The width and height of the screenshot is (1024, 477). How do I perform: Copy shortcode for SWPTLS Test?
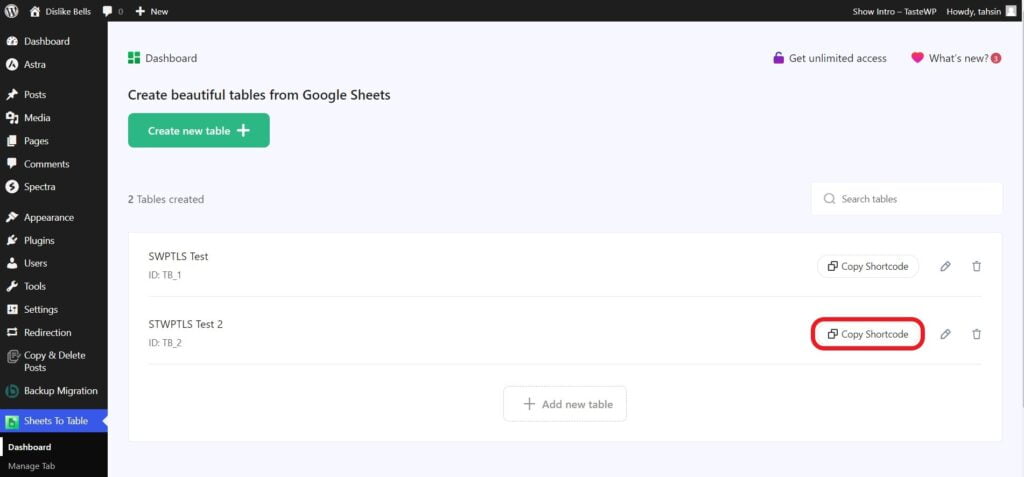868,267
